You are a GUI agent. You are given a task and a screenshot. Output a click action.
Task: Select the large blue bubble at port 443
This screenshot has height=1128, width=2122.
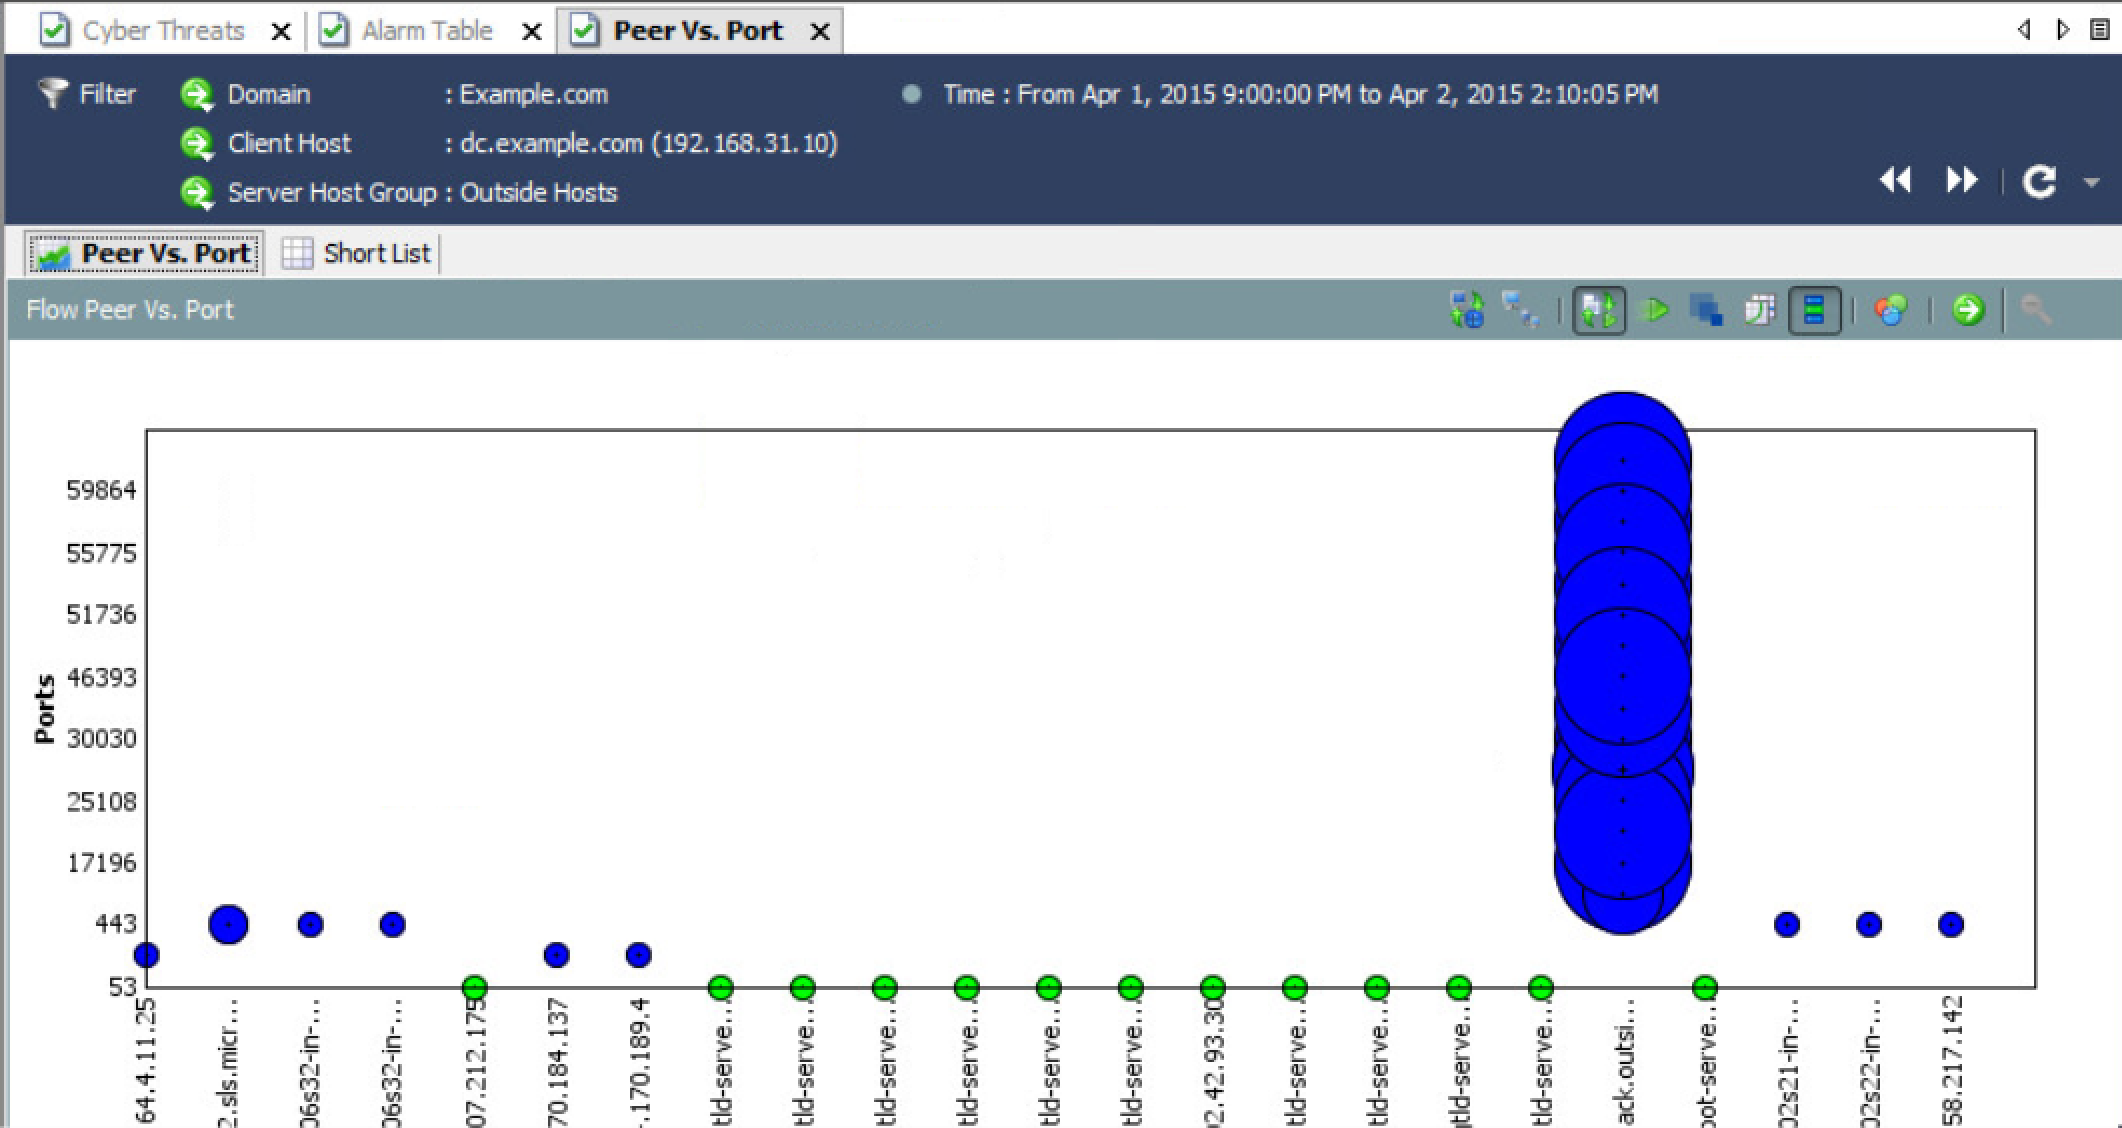tap(229, 925)
